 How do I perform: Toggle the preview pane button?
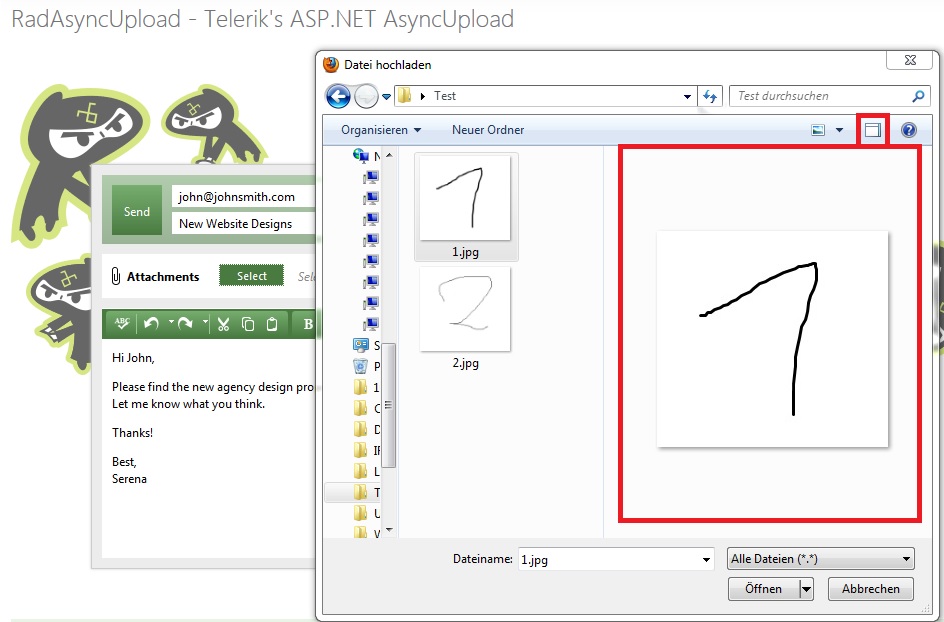coord(872,130)
